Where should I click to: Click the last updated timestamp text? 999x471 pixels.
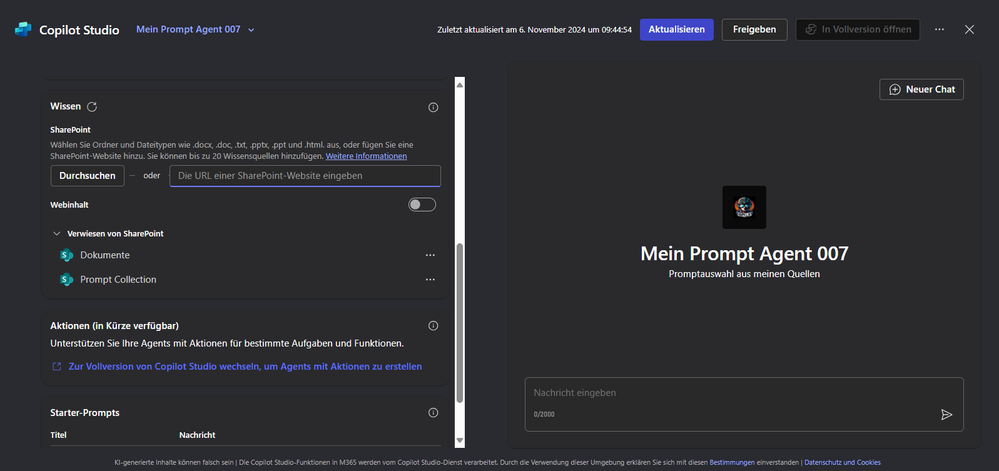tap(535, 30)
